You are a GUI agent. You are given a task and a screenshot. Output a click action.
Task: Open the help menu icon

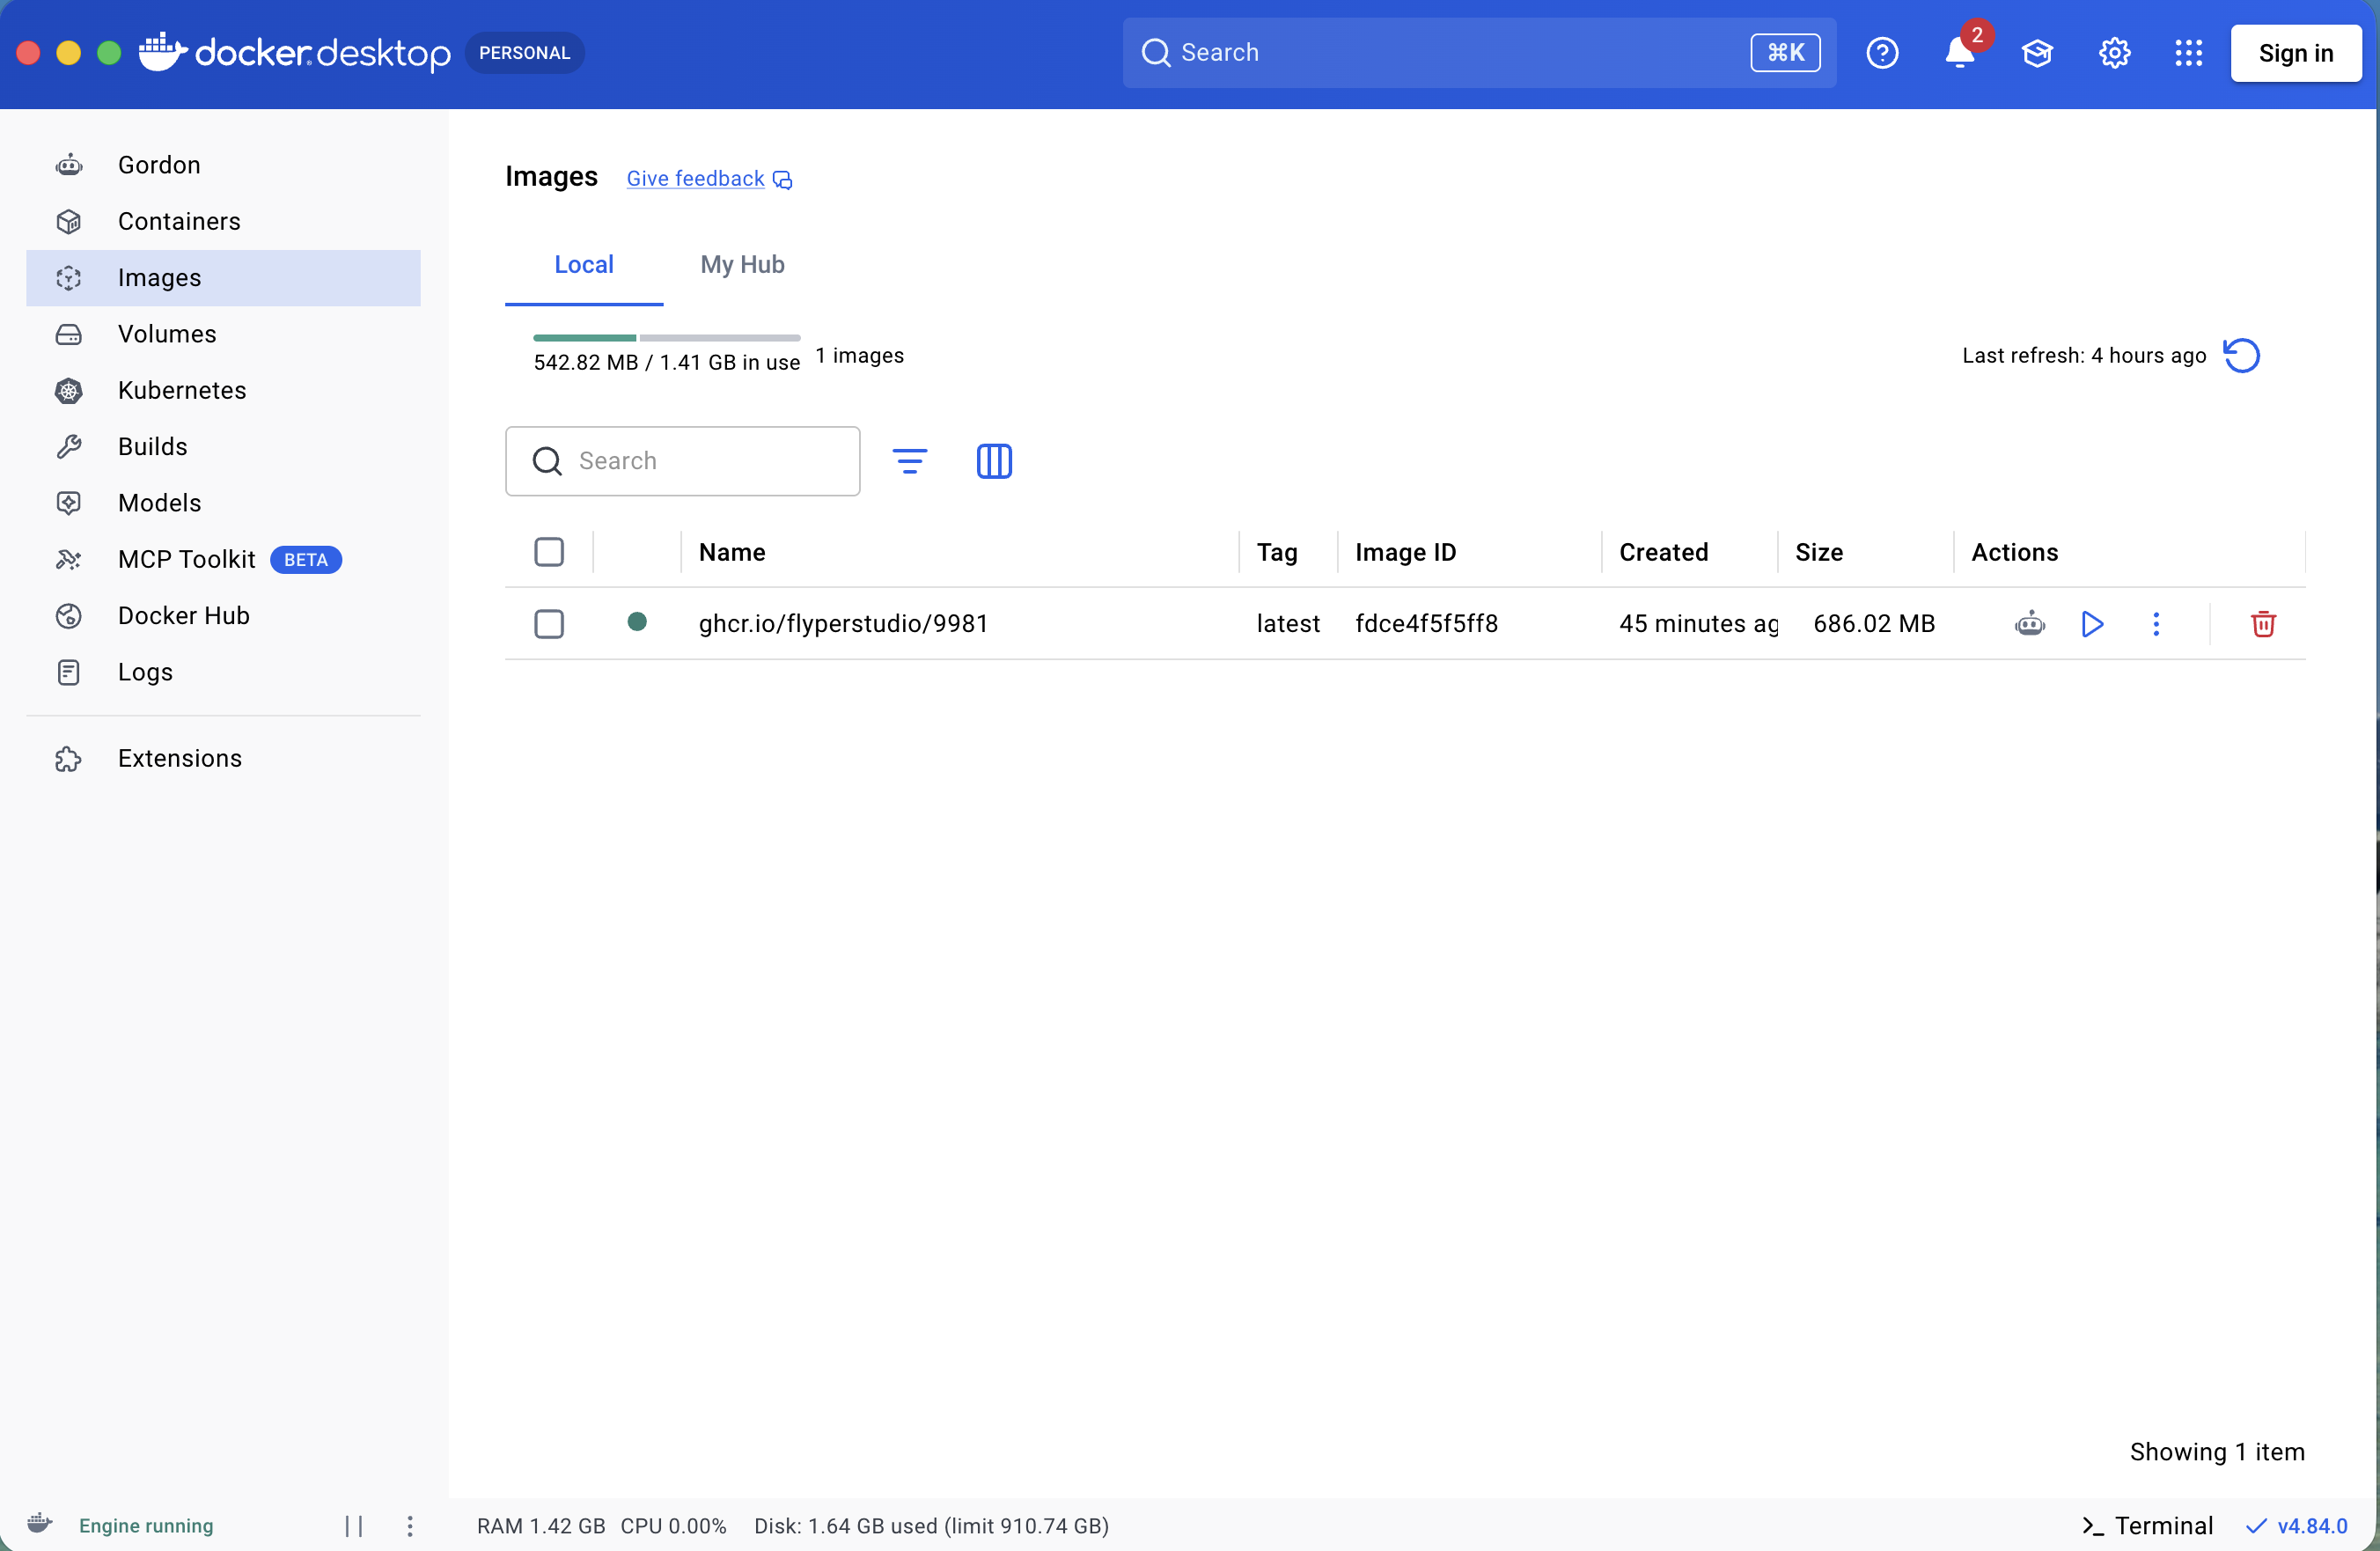tap(1882, 53)
